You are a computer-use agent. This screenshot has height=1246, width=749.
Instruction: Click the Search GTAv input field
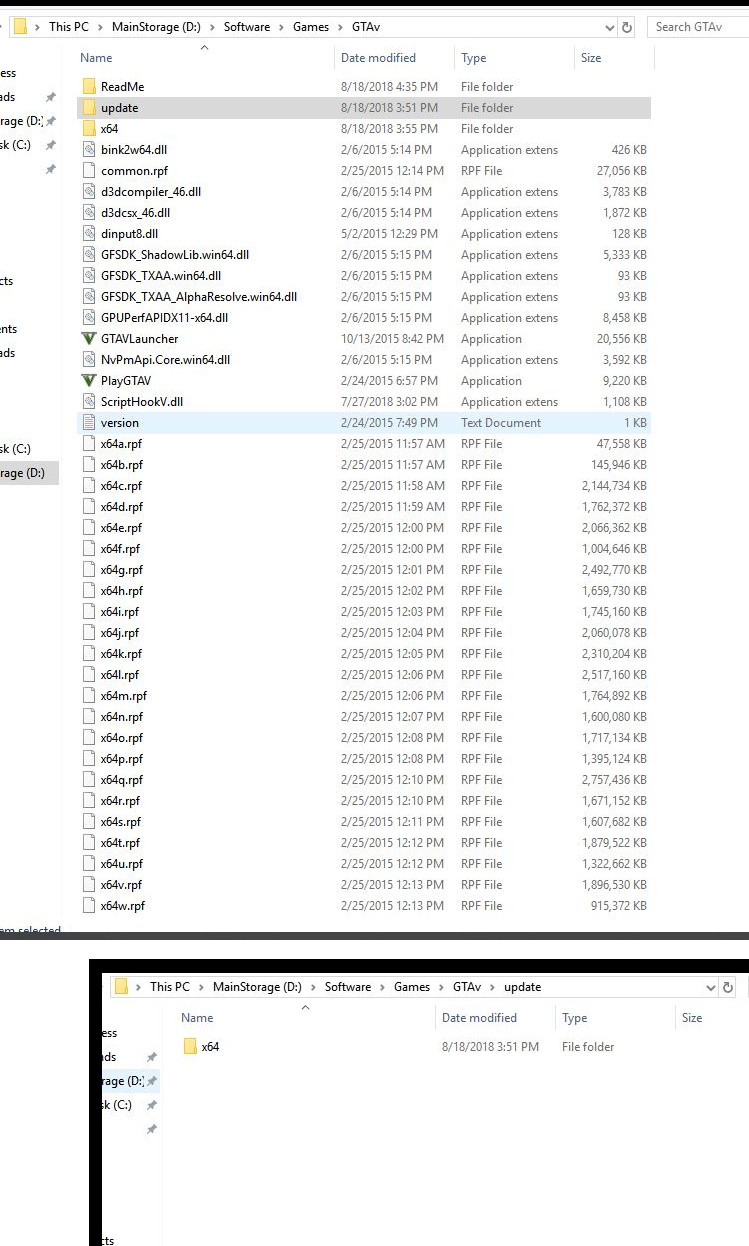coord(700,27)
